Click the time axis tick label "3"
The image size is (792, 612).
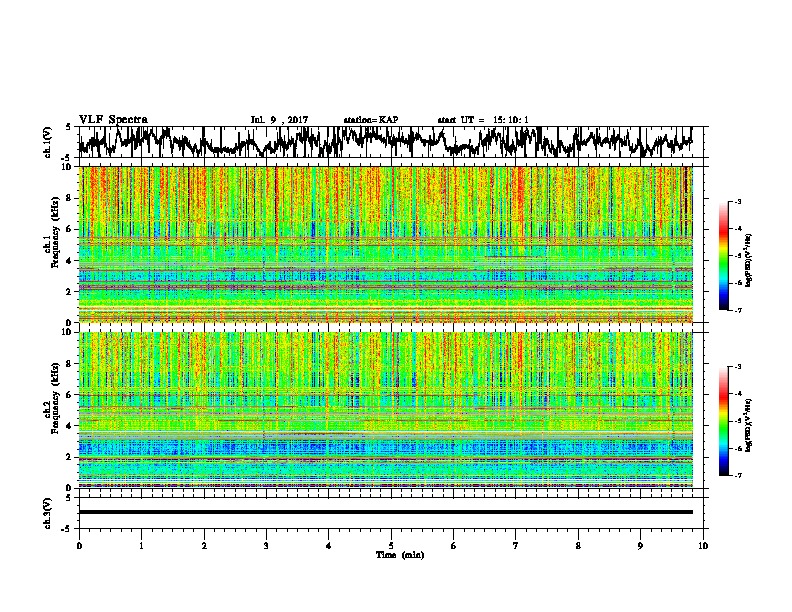pyautogui.click(x=266, y=546)
